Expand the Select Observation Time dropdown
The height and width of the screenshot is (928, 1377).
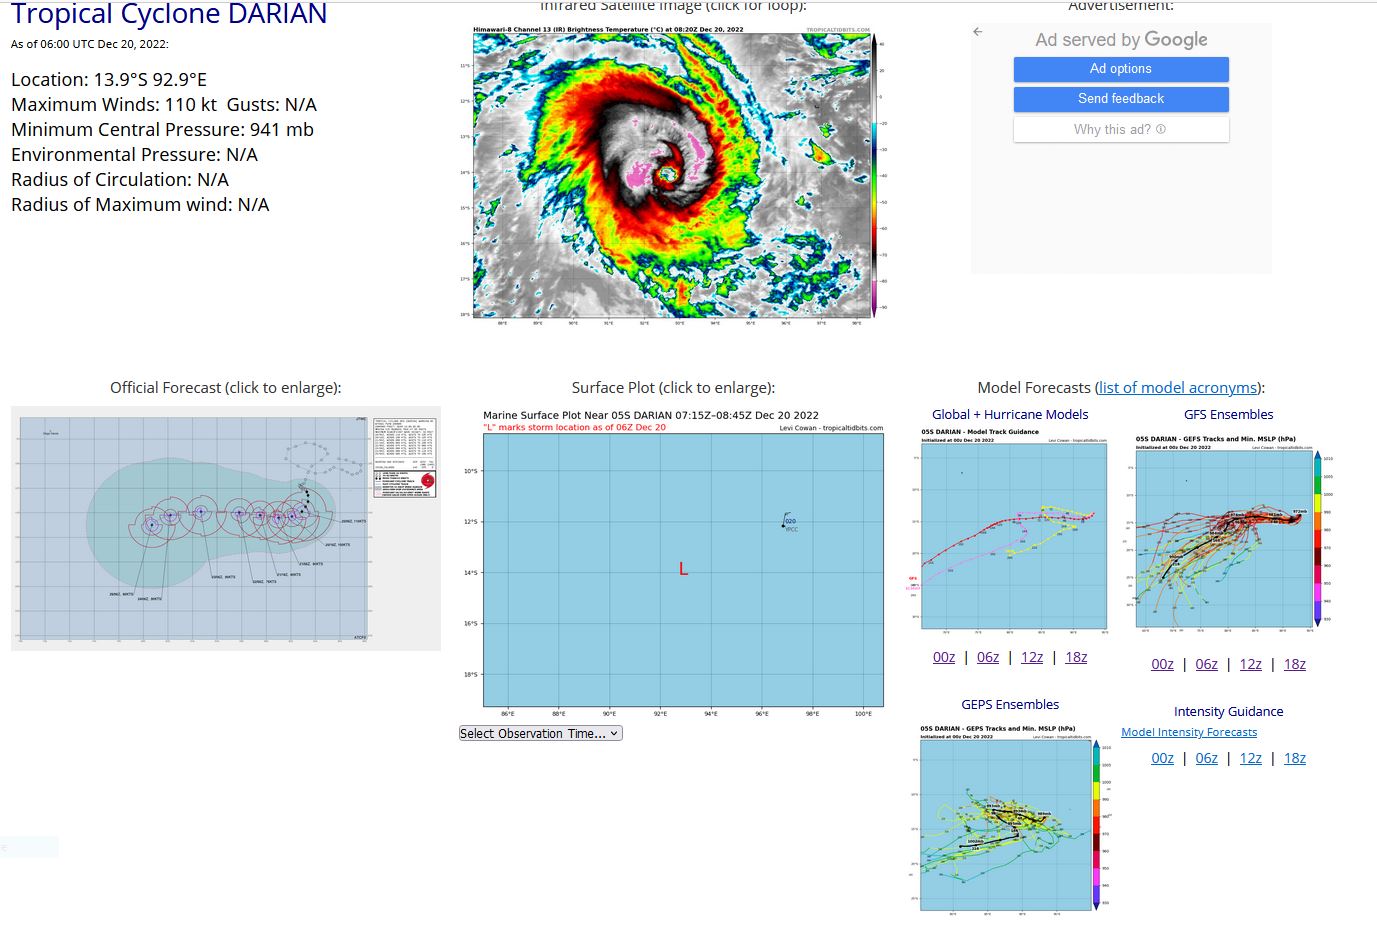click(540, 733)
